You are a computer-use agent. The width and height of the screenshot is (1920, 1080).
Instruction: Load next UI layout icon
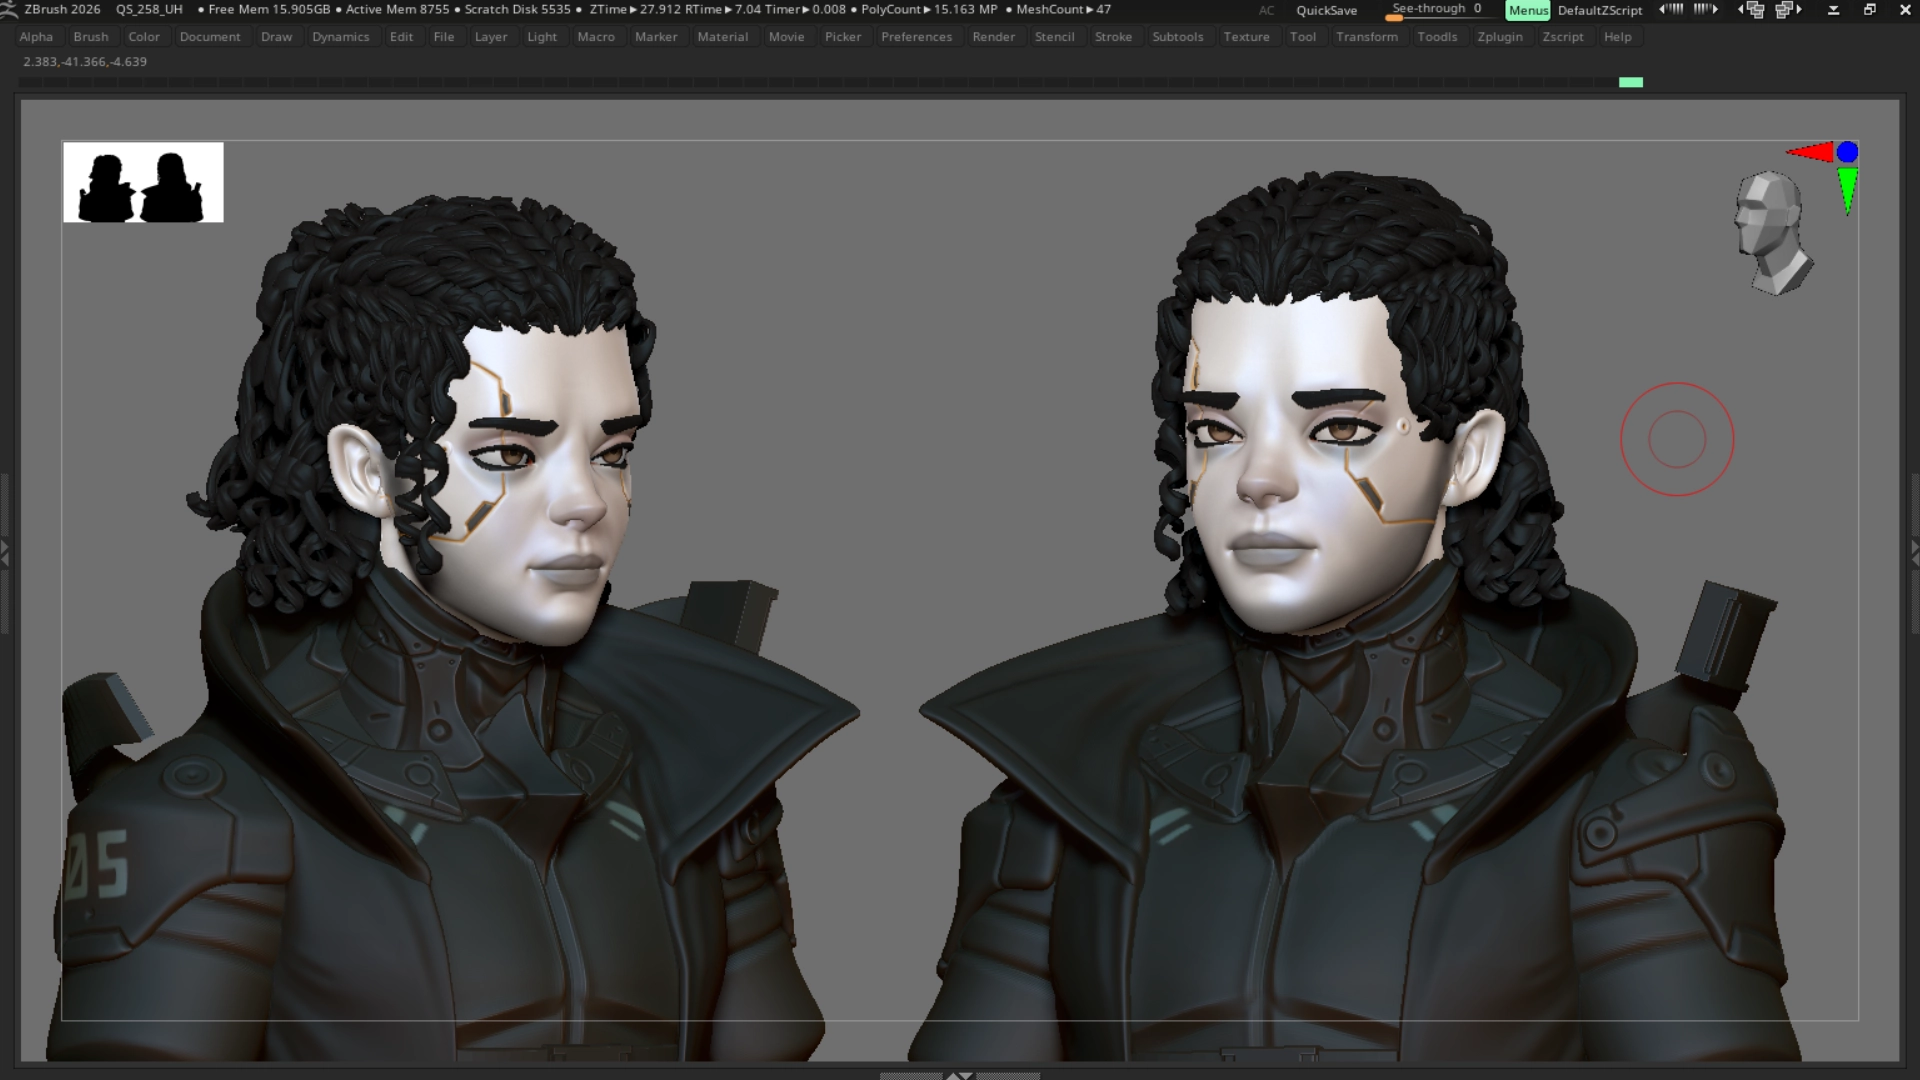click(x=1789, y=10)
